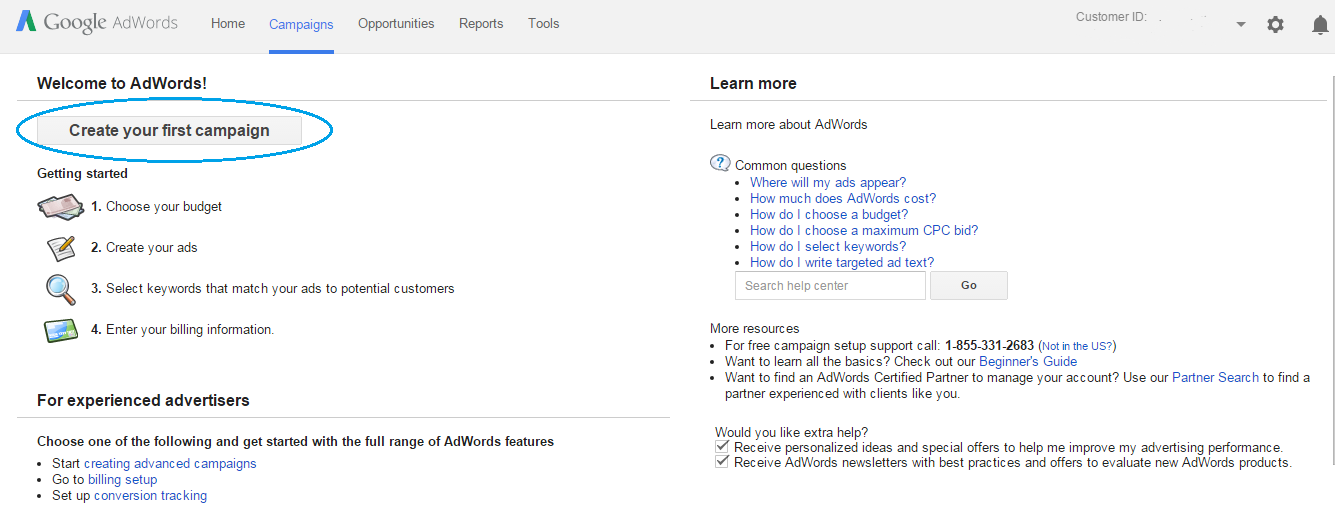Expand the Customer ID account dropdown arrow
Screen dimensions: 1335x509
point(1241,24)
